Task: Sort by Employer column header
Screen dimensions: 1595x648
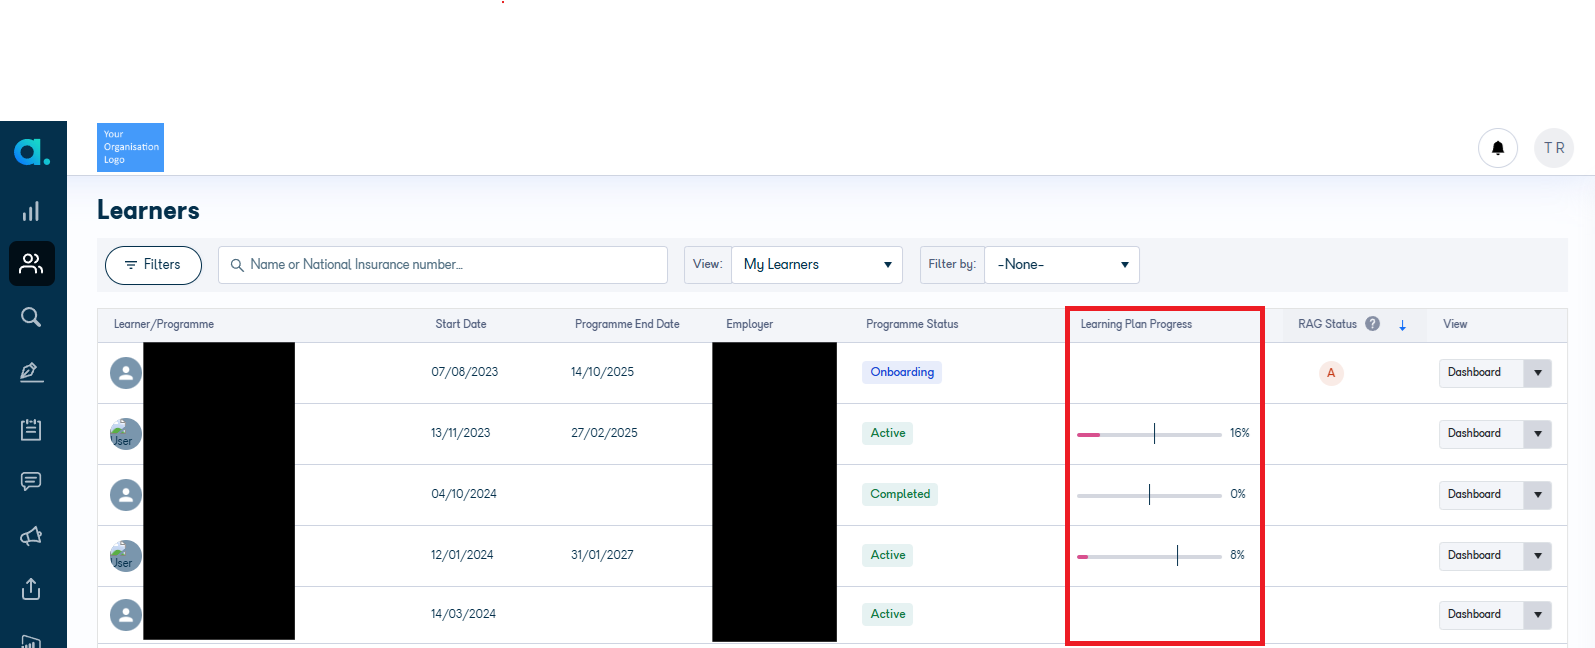Action: 750,325
